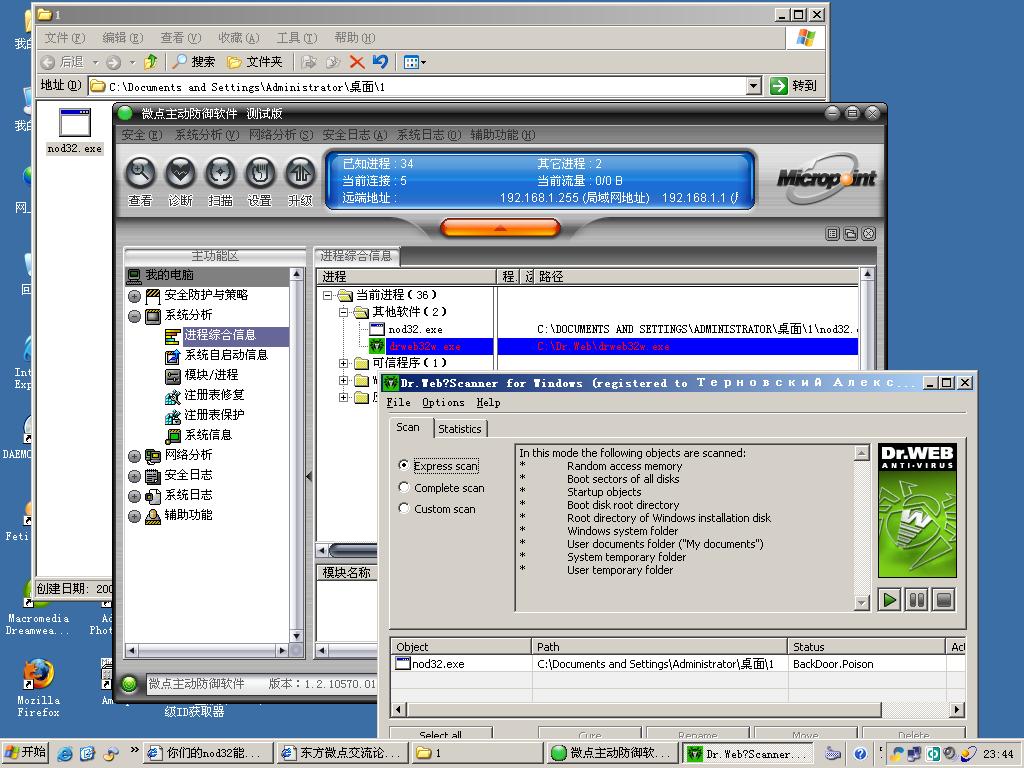Expand the 辅助功能 tree node
1024x768 pixels.
click(135, 517)
